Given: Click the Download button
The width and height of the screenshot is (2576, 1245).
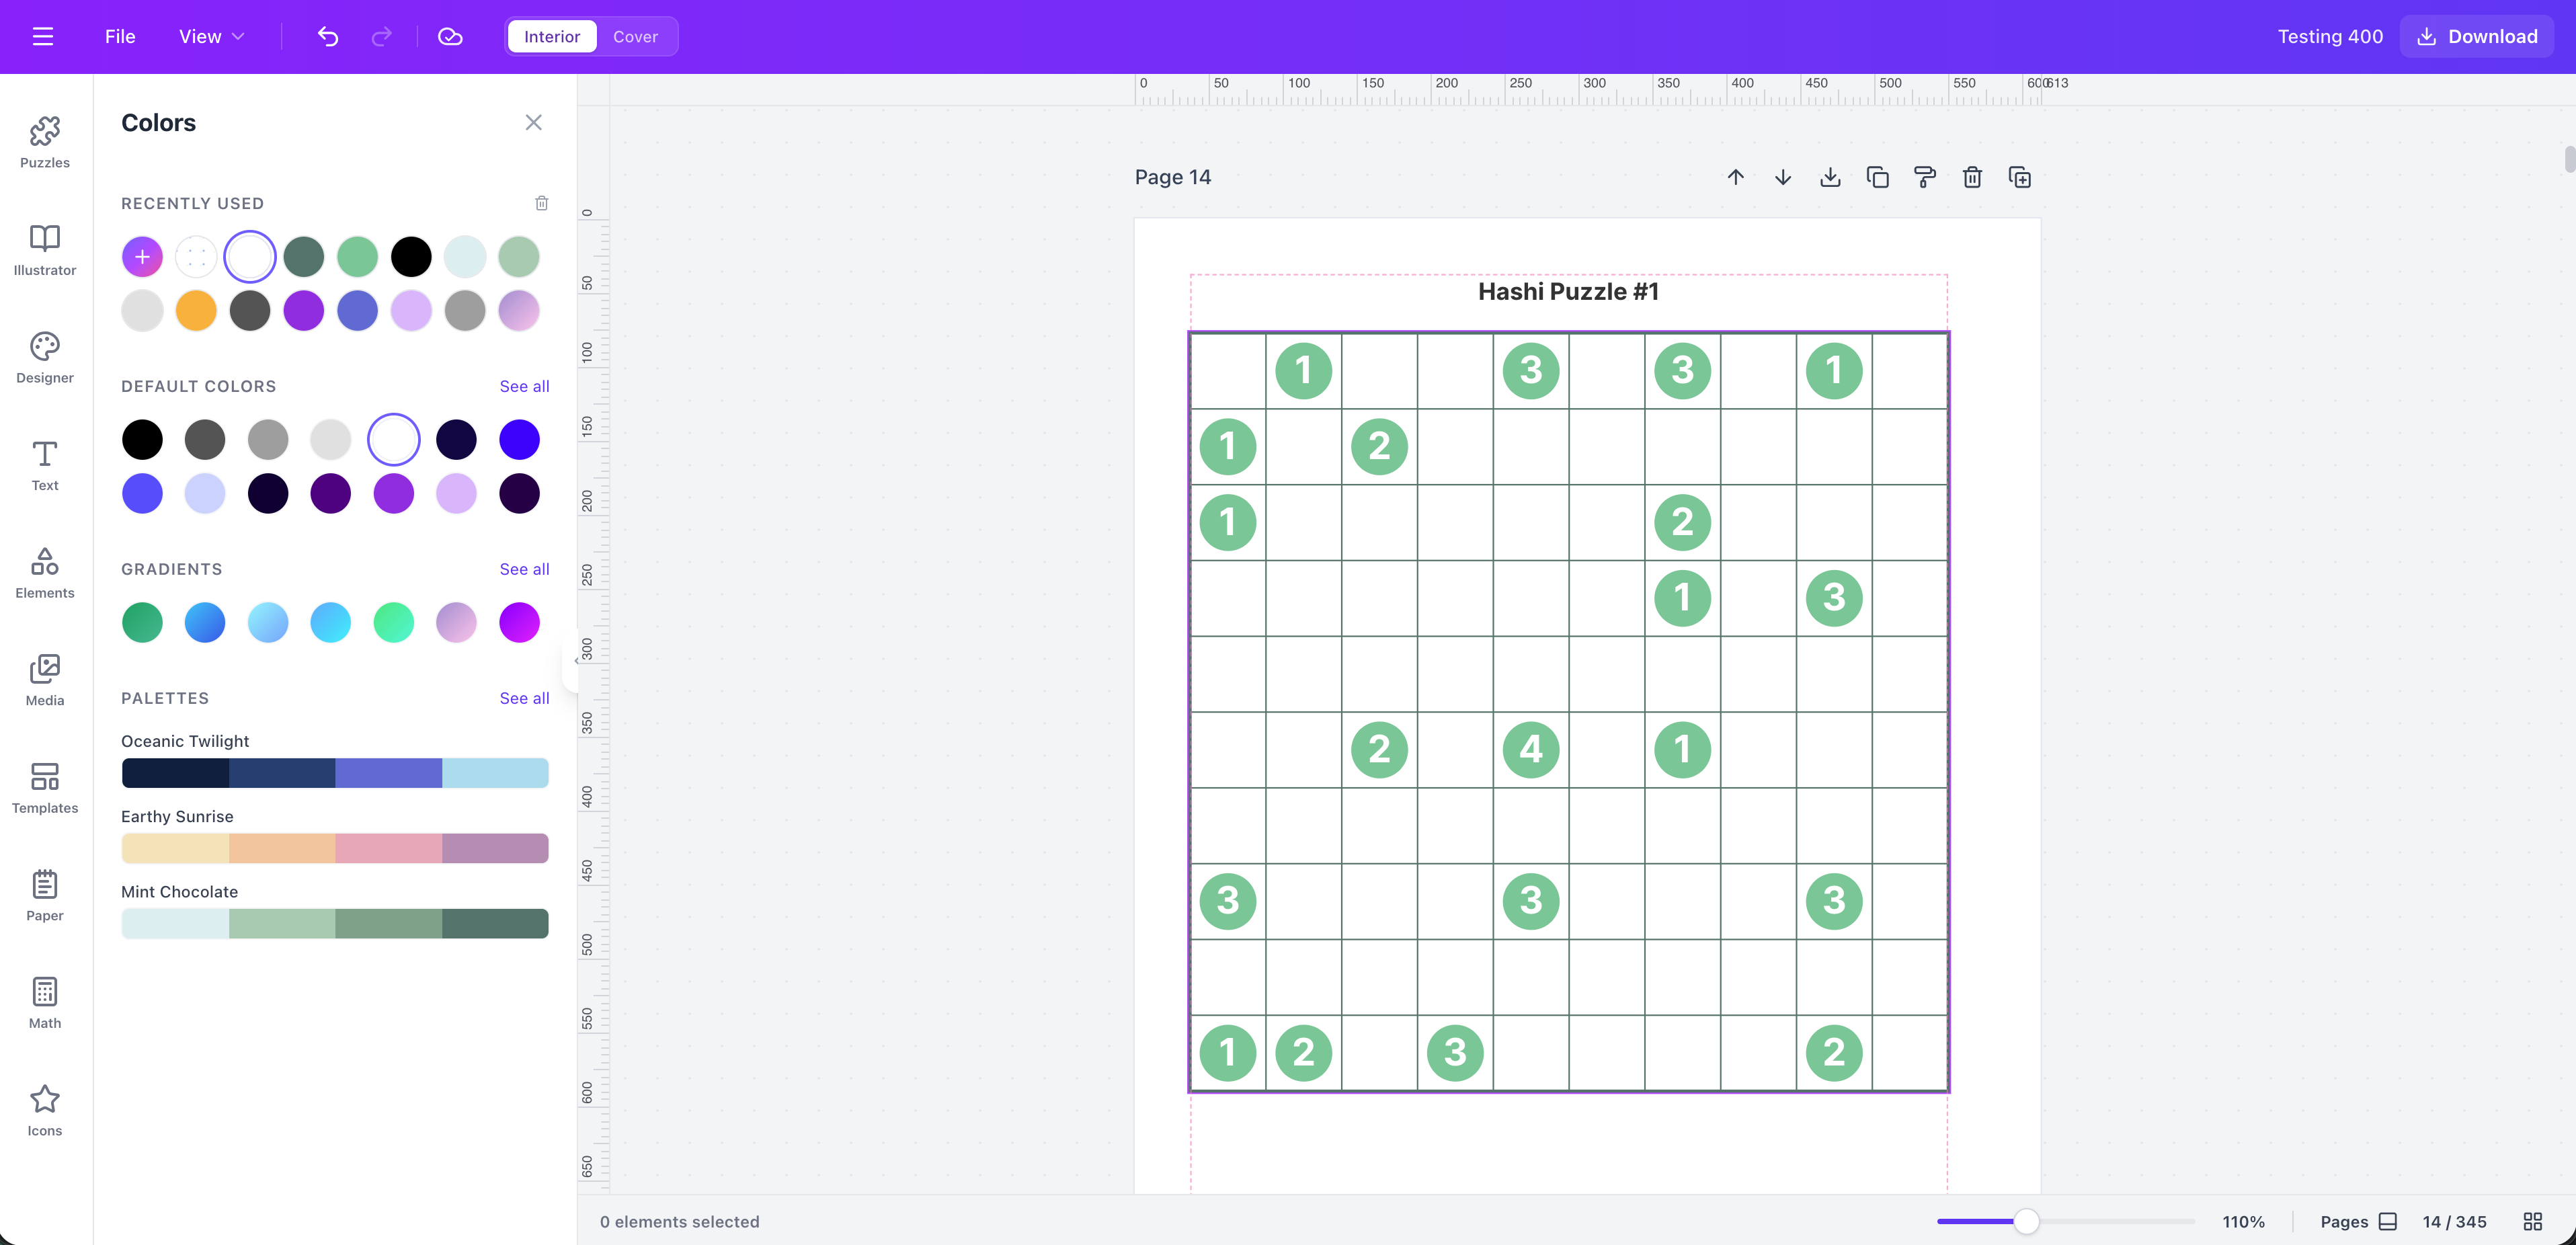Looking at the screenshot, I should click(2476, 36).
